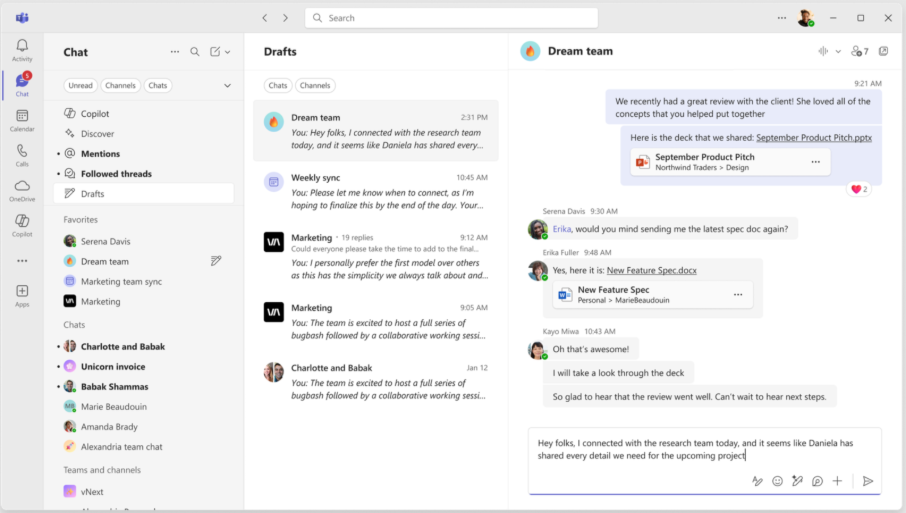The image size is (906, 513).
Task: Send the drafted message with the Send icon
Action: point(867,481)
